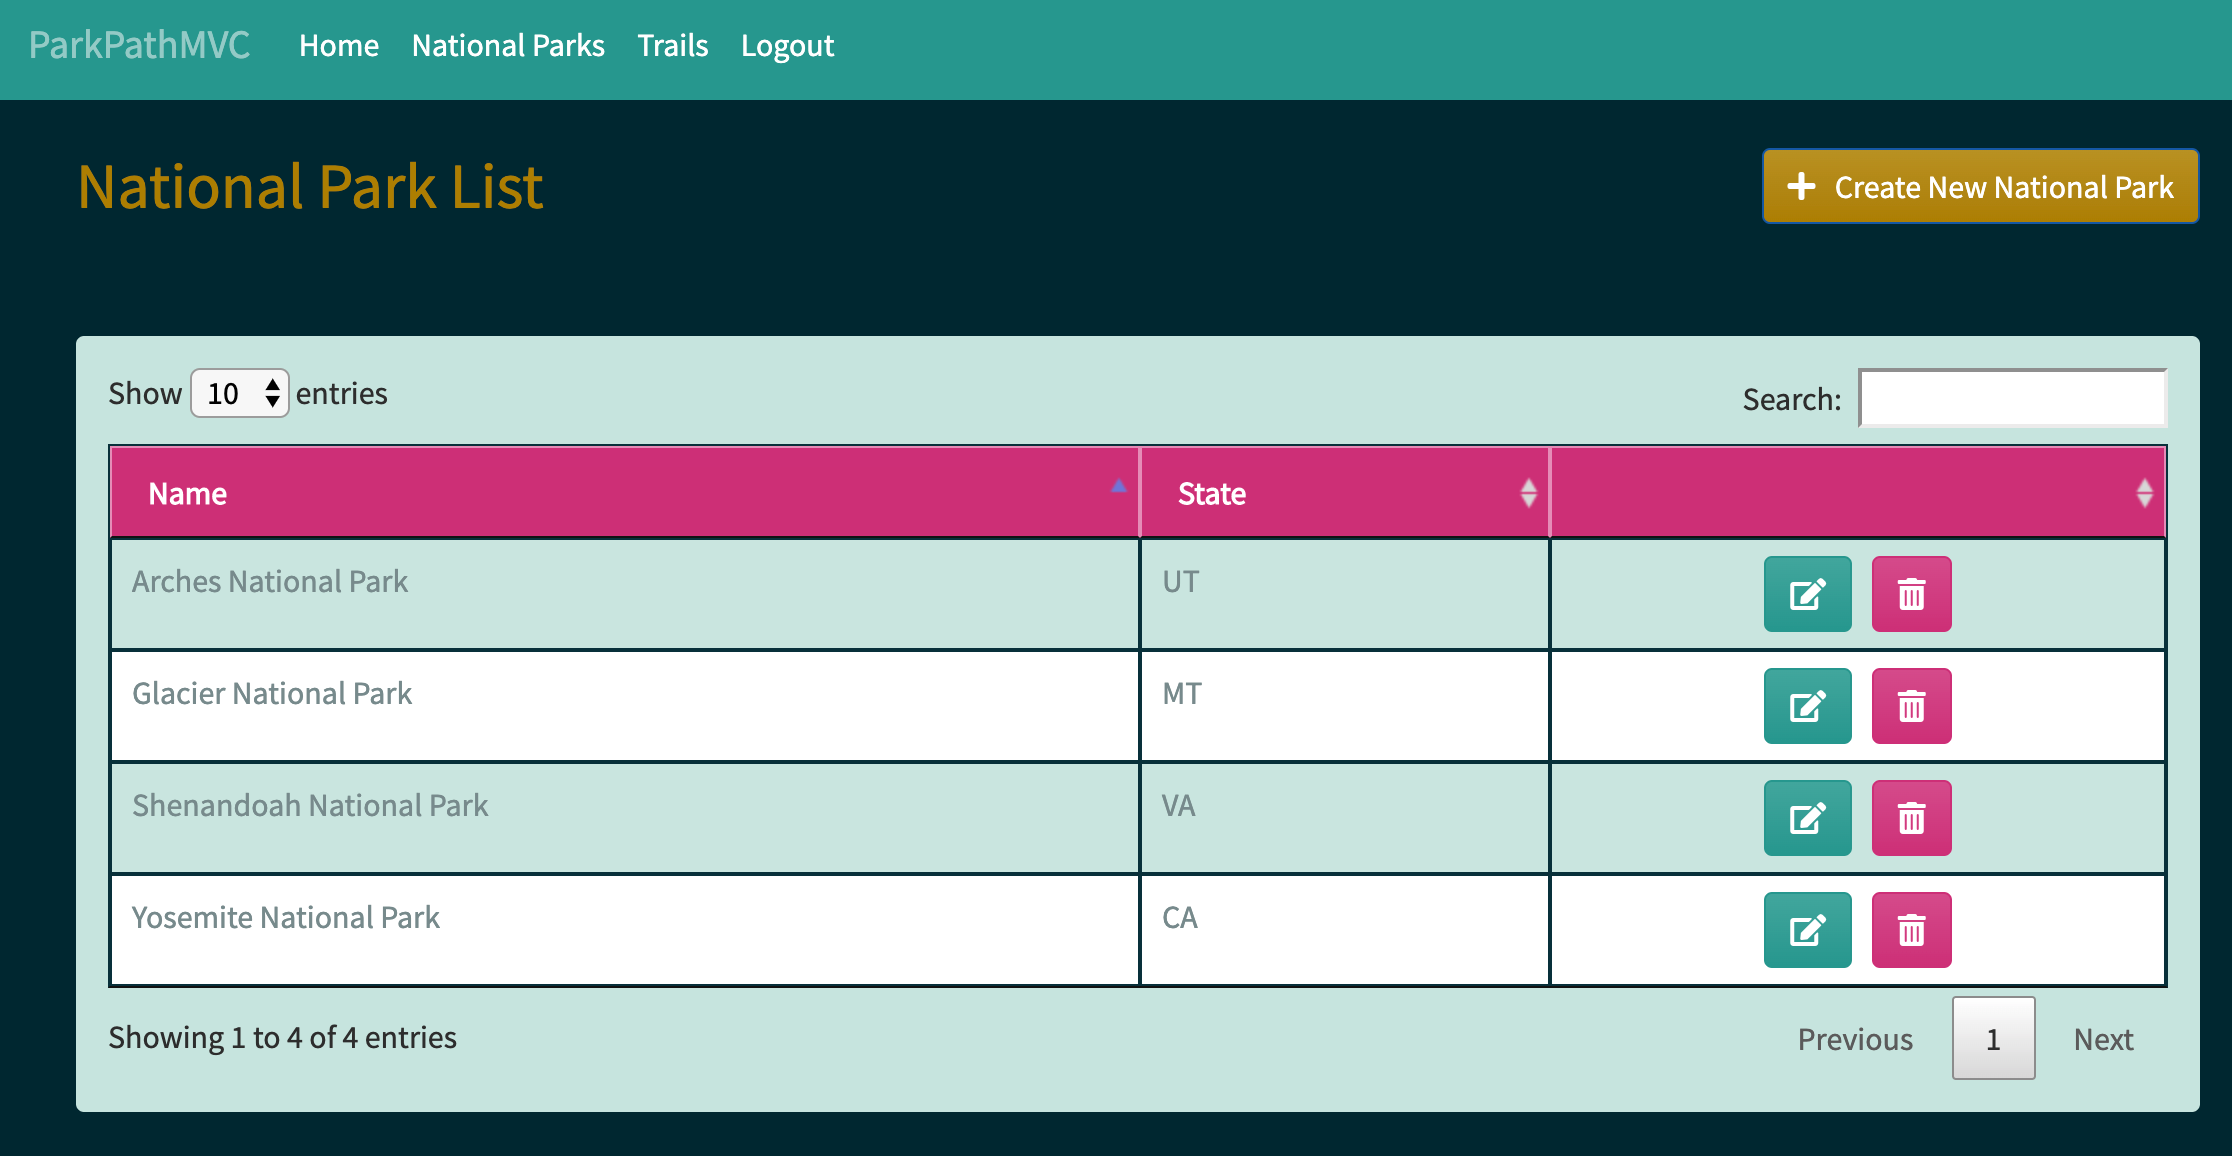Delete the Shenandoah National Park entry

point(1911,818)
